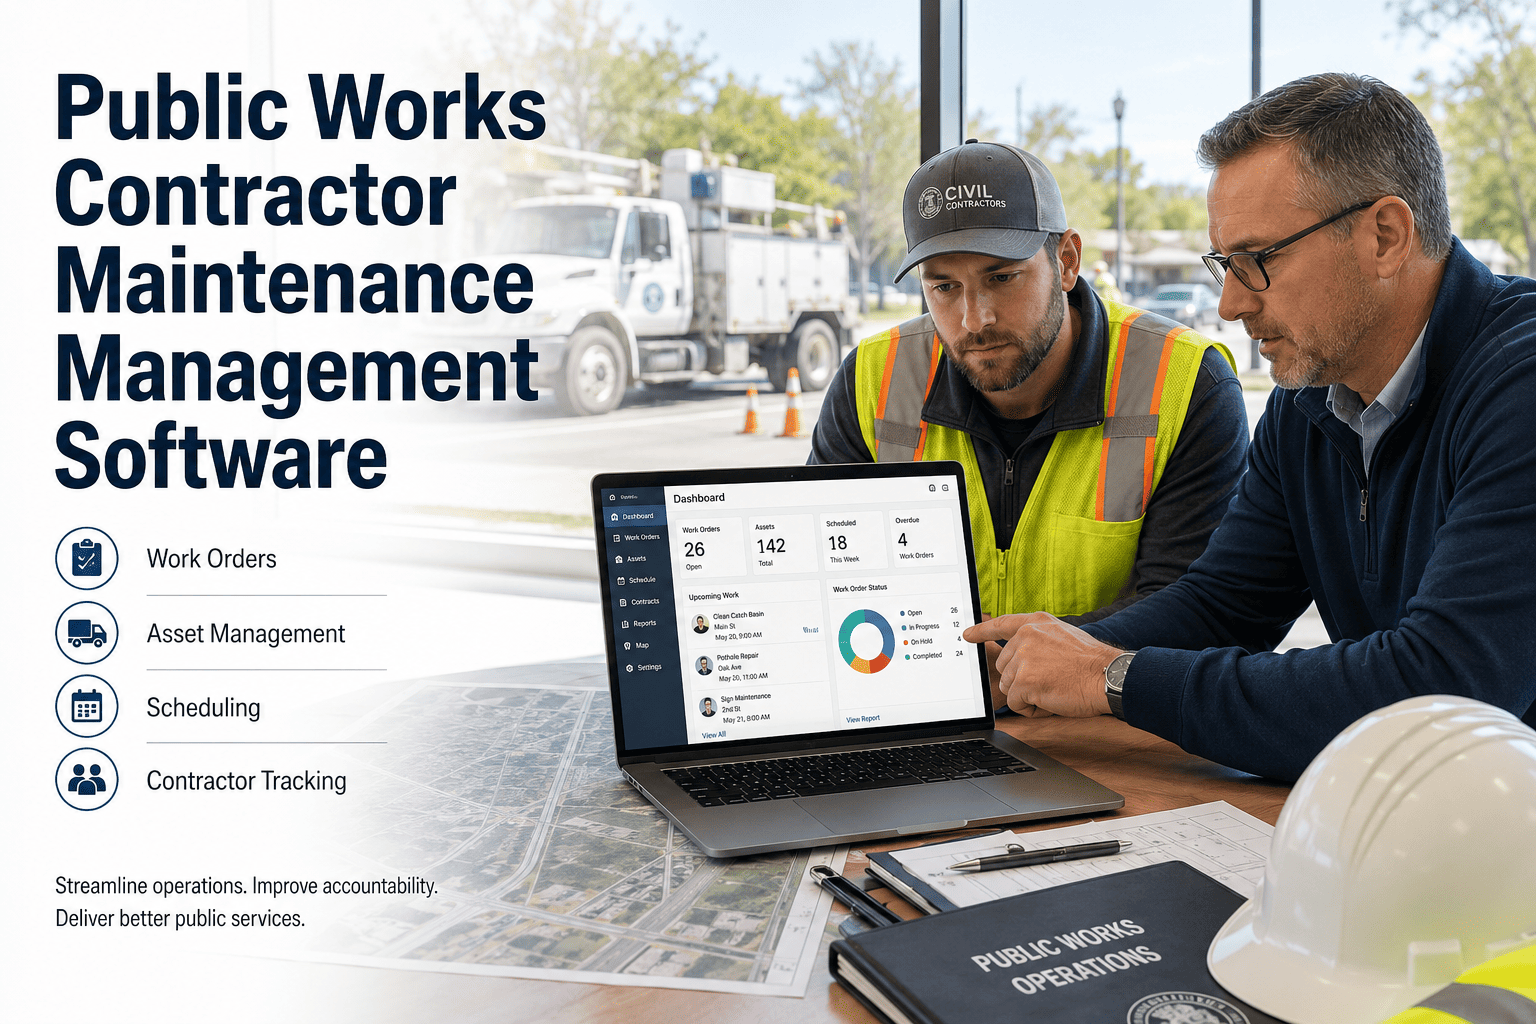This screenshot has width=1536, height=1024.
Task: Click the avatar next to Clean Catch Basin
Action: pyautogui.click(x=700, y=624)
